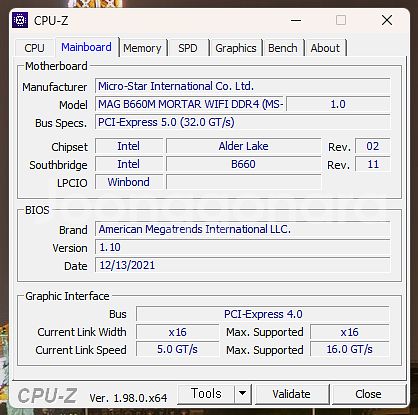Click the CPU-Z logo at bottom left
Screen dimensions: 418x415
coord(47,396)
